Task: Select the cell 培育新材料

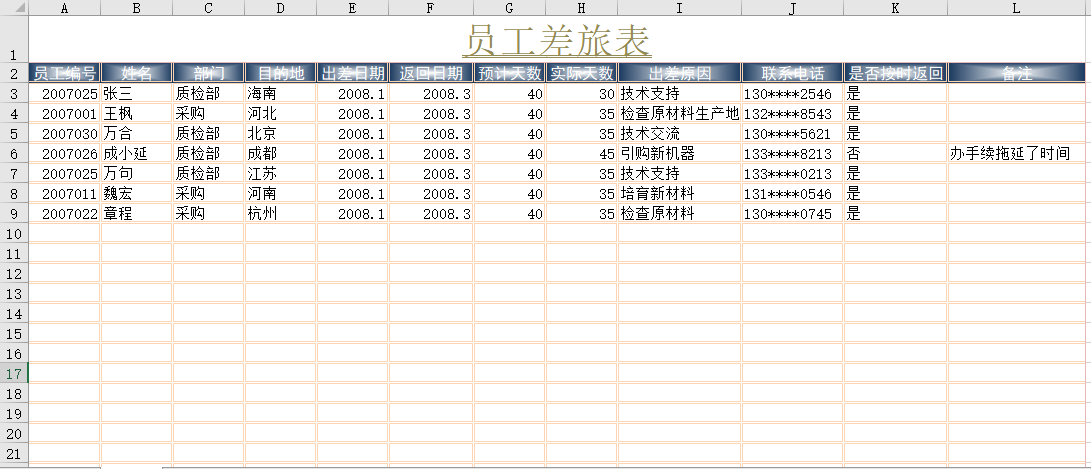Action: 679,193
